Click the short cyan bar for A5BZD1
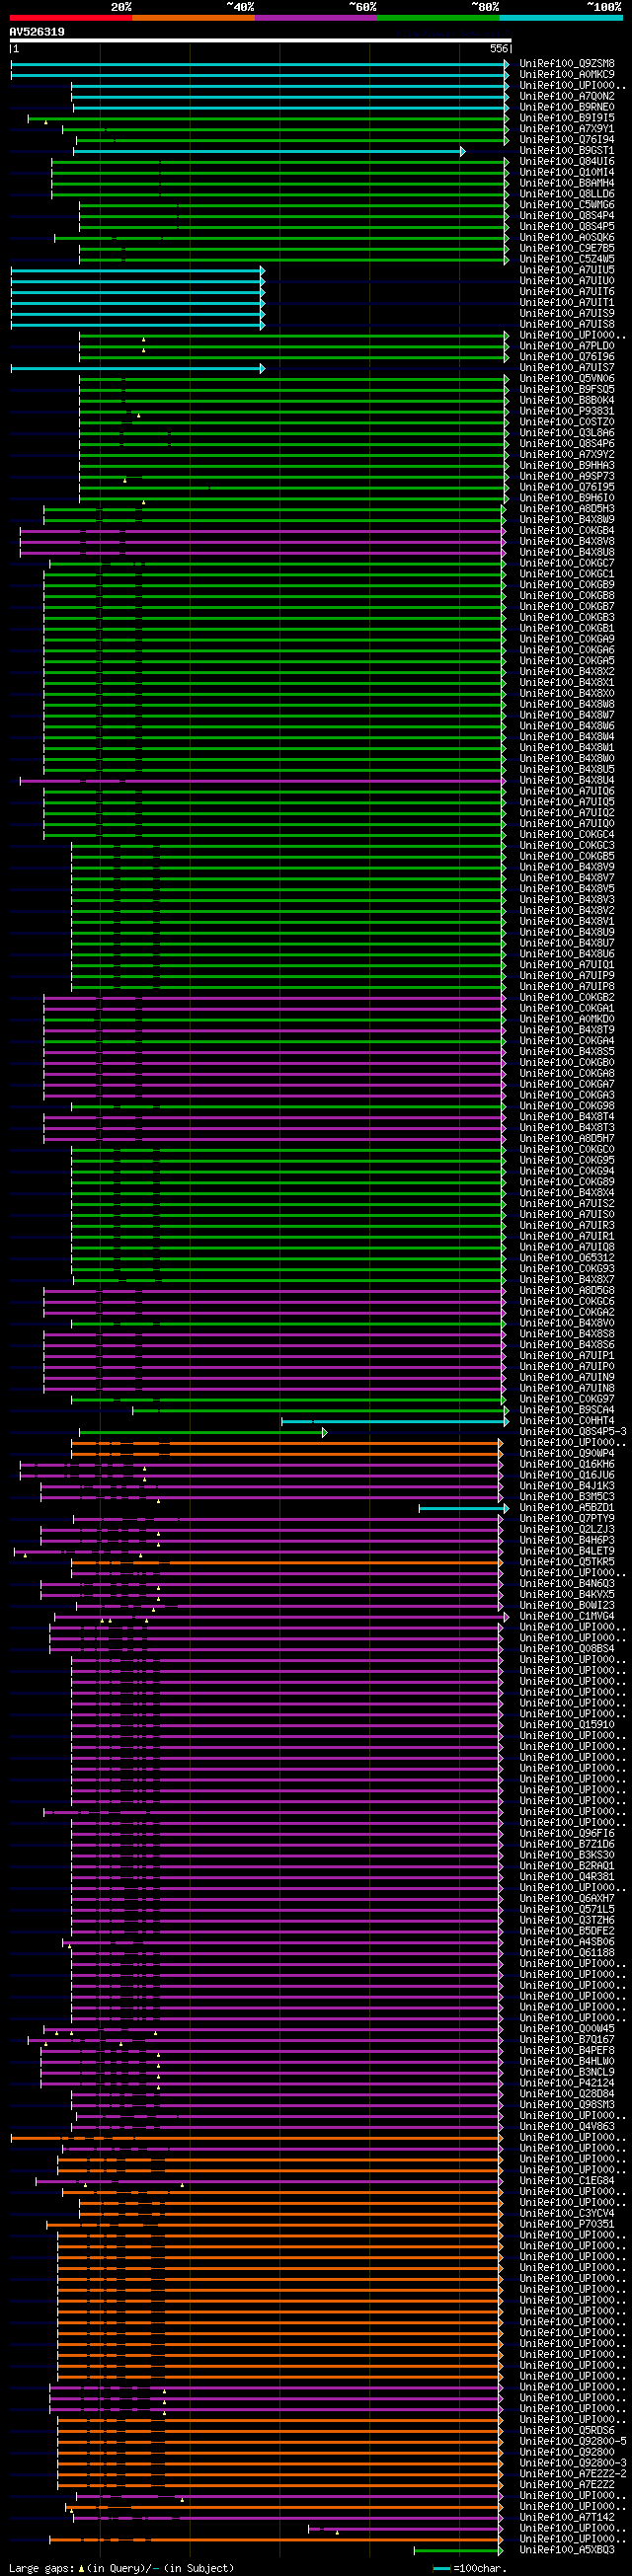The image size is (632, 2576). click(464, 1508)
